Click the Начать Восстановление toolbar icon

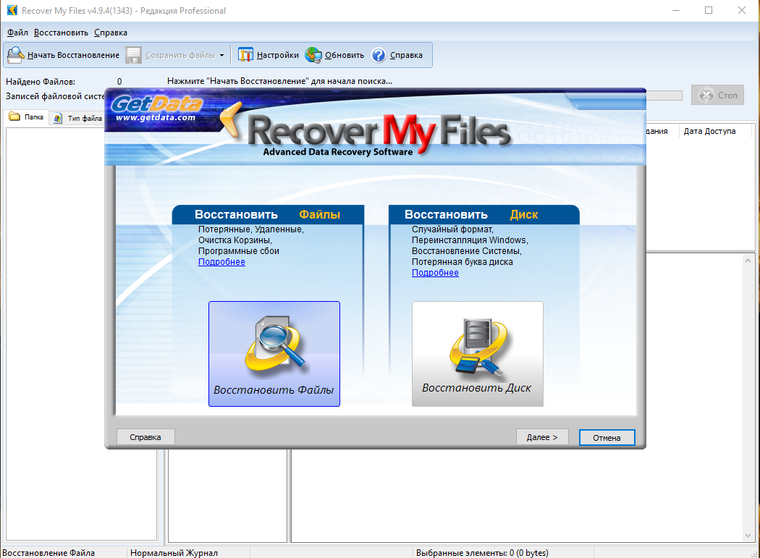point(16,55)
